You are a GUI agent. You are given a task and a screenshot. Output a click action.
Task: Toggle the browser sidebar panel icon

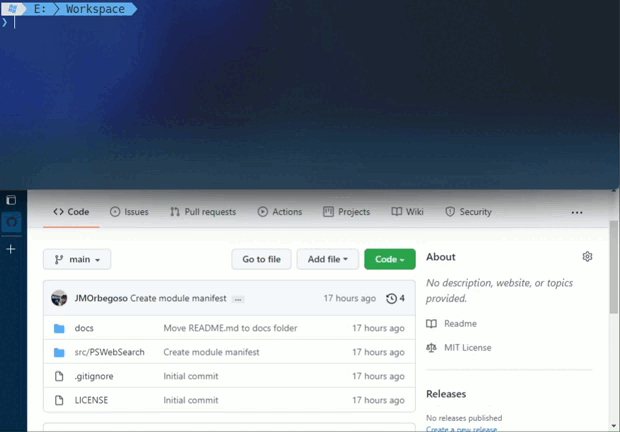click(x=11, y=200)
